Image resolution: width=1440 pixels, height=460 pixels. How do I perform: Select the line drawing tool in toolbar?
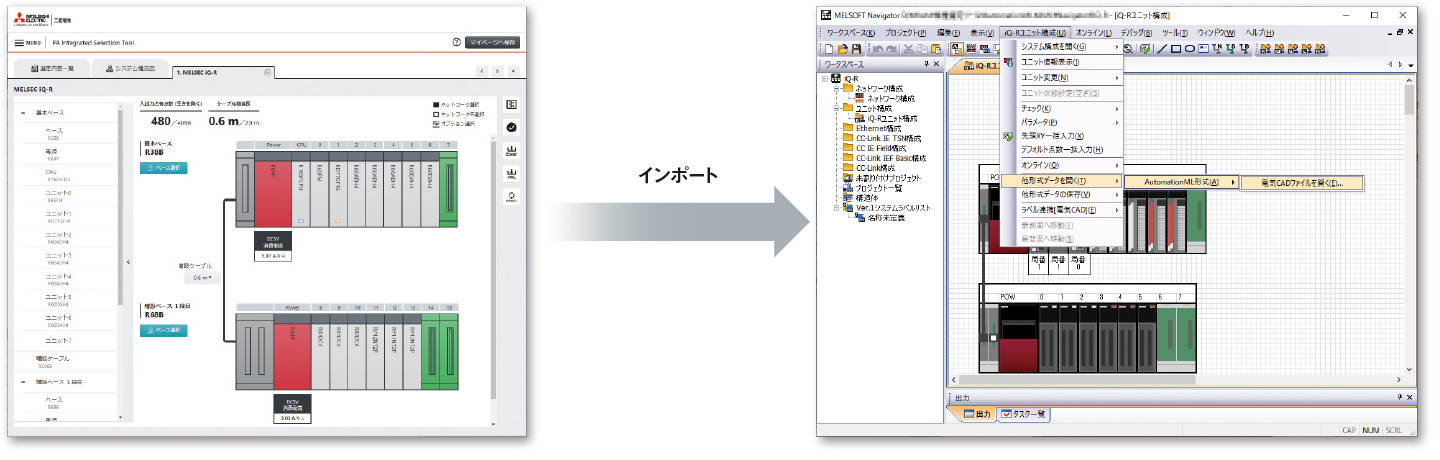coord(1162,48)
